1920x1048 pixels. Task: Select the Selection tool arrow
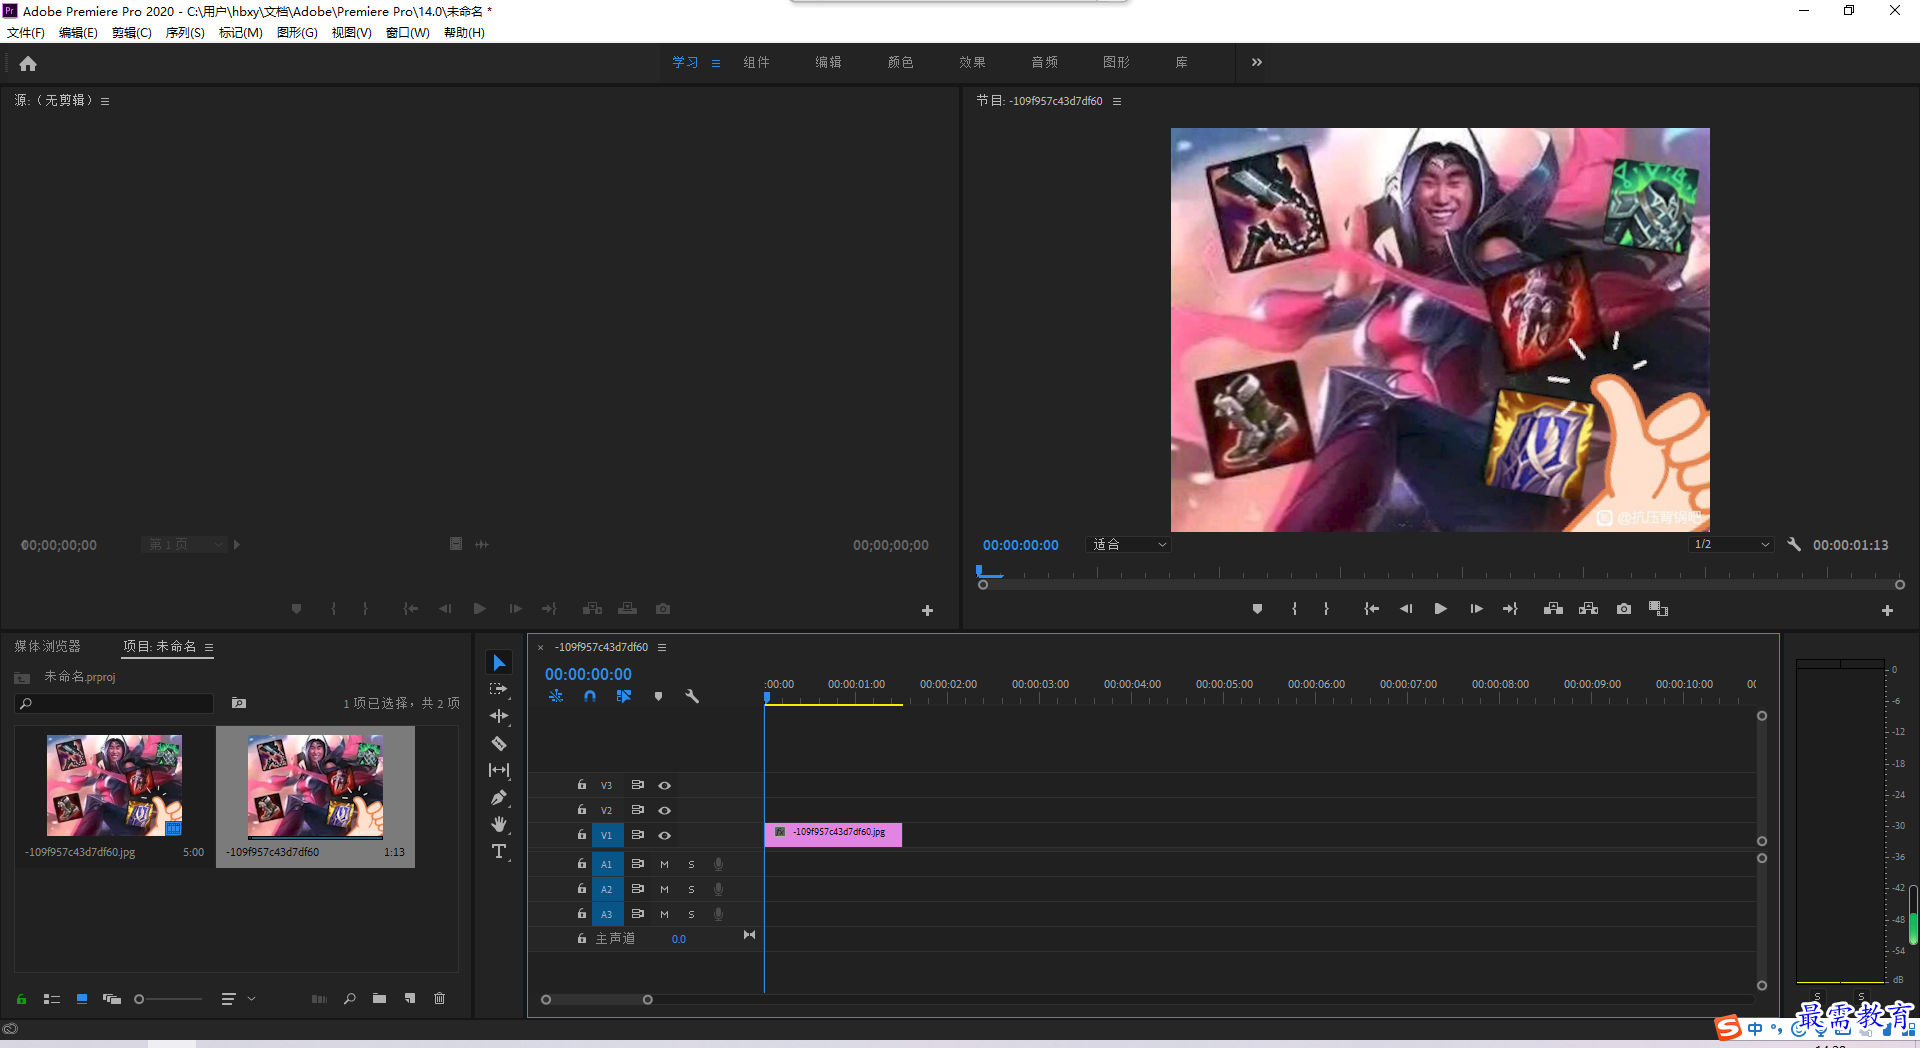499,663
